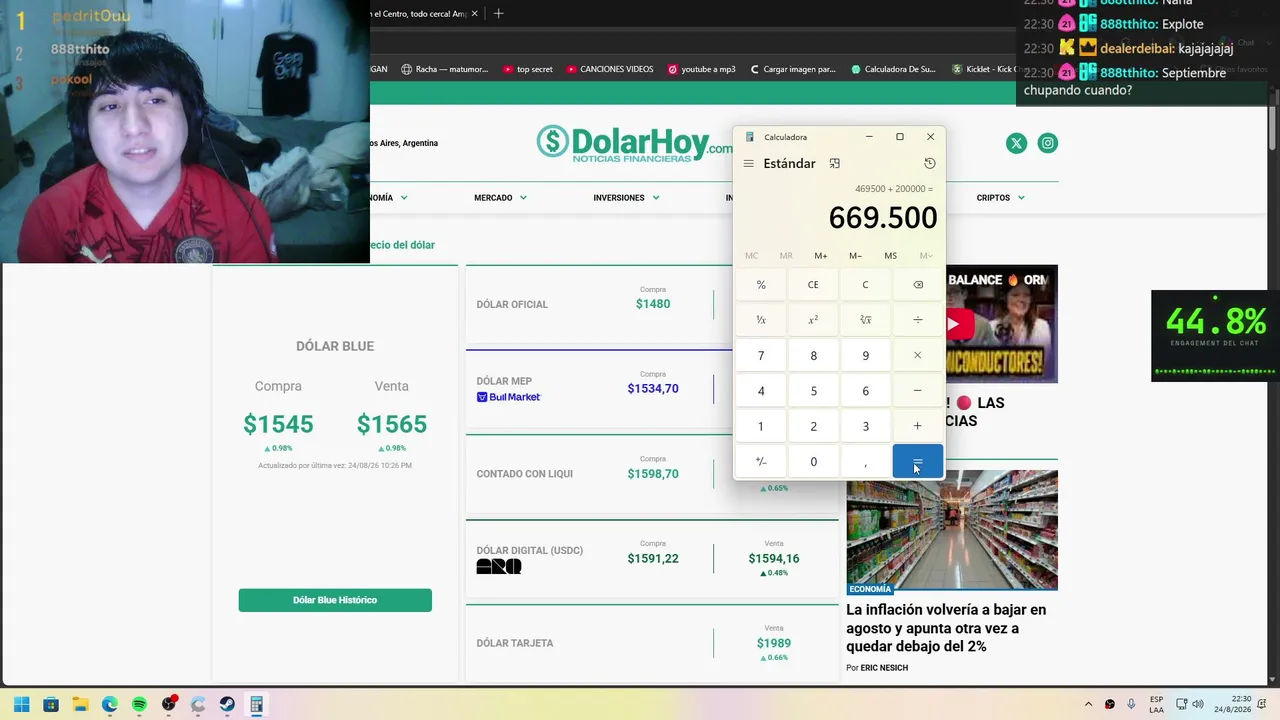
Task: Click the number 0 key
Action: (x=813, y=461)
